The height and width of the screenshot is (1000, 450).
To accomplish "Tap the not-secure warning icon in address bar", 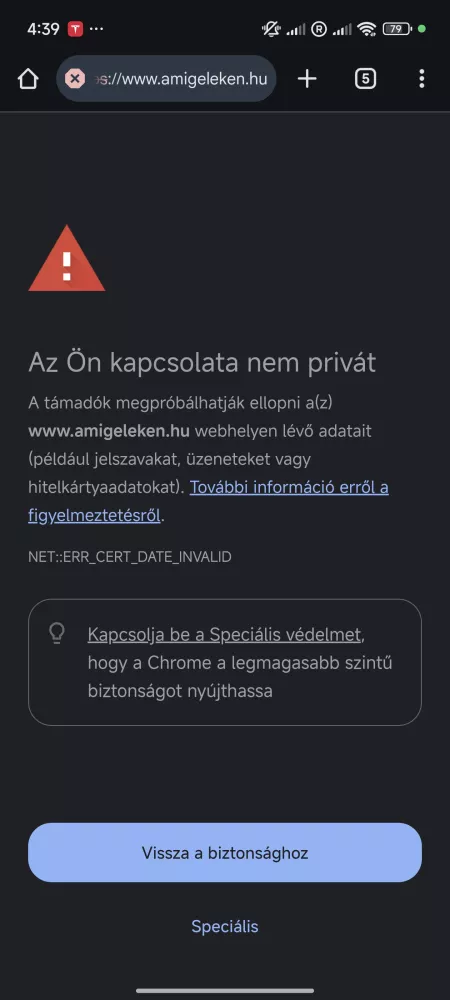I will click(75, 79).
